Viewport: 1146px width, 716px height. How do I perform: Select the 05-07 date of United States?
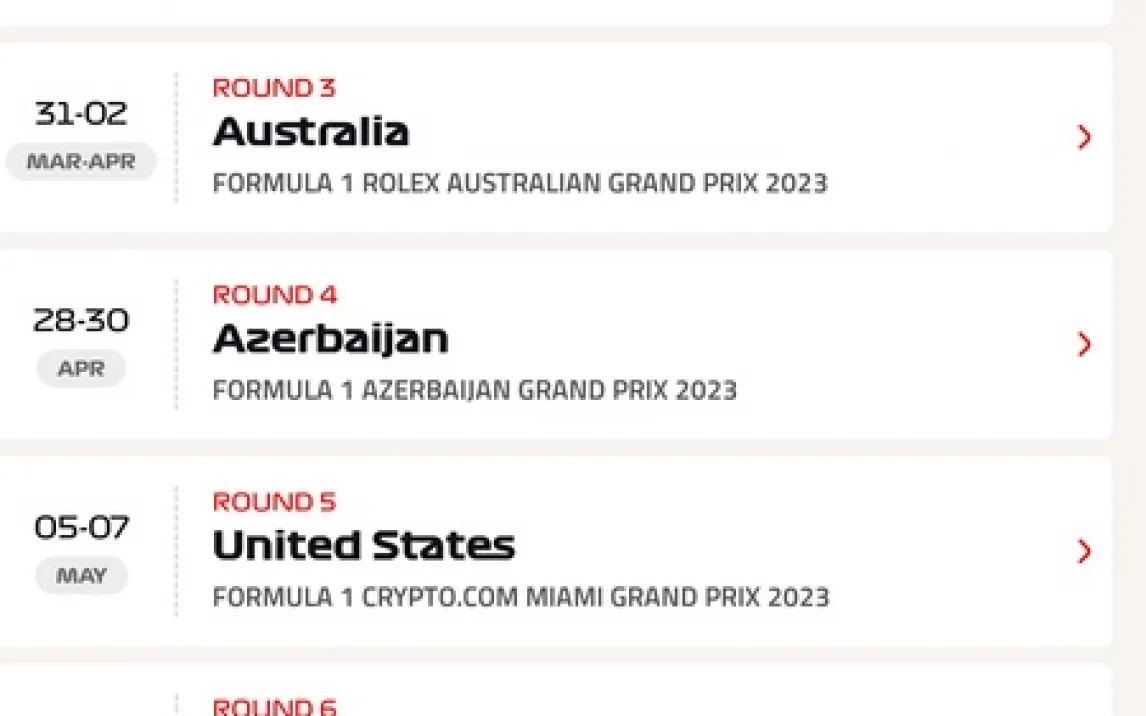(x=81, y=527)
